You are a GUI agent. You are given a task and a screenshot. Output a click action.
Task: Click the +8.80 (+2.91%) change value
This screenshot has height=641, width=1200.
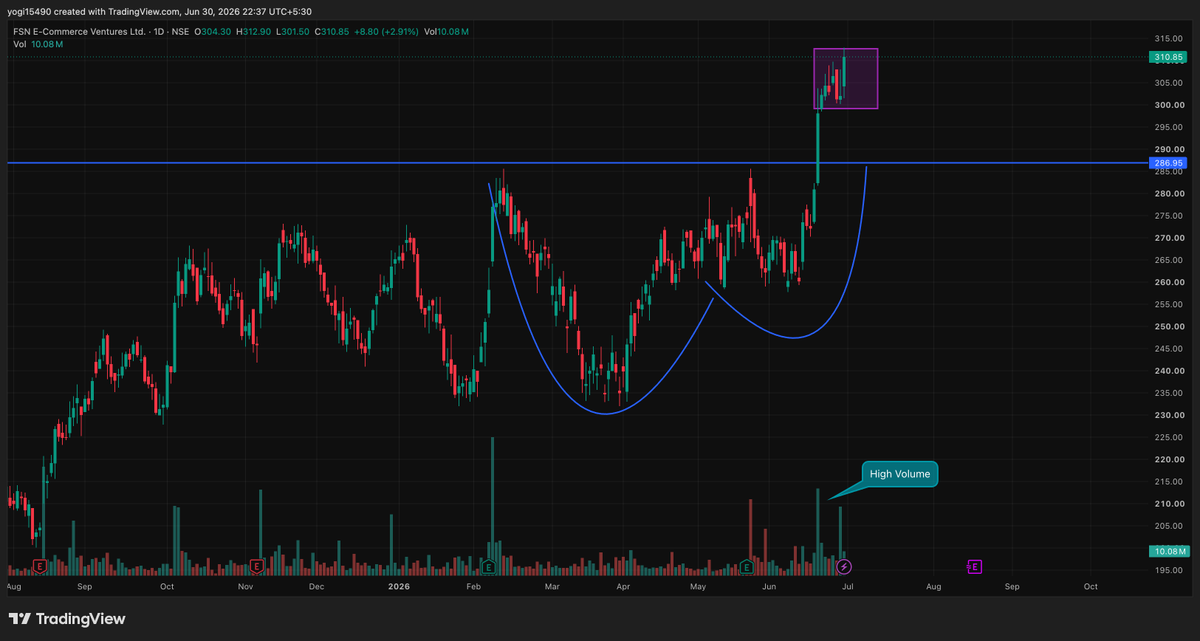point(385,32)
